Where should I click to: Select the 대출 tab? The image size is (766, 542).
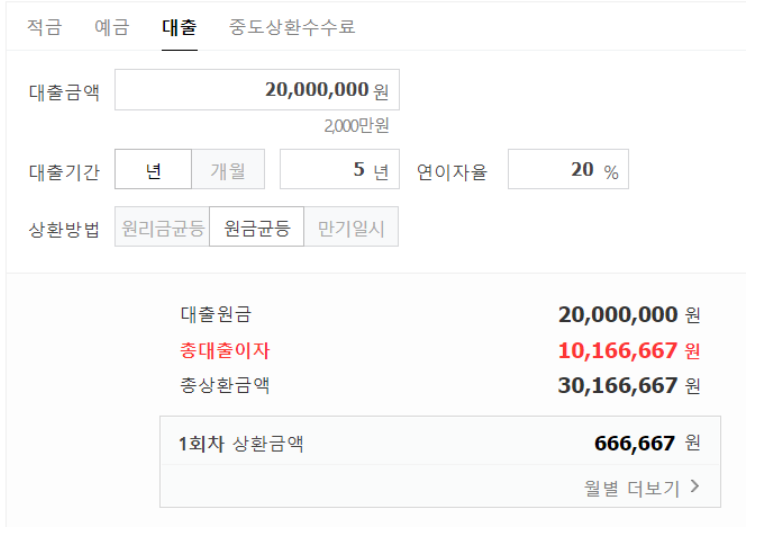[x=179, y=27]
